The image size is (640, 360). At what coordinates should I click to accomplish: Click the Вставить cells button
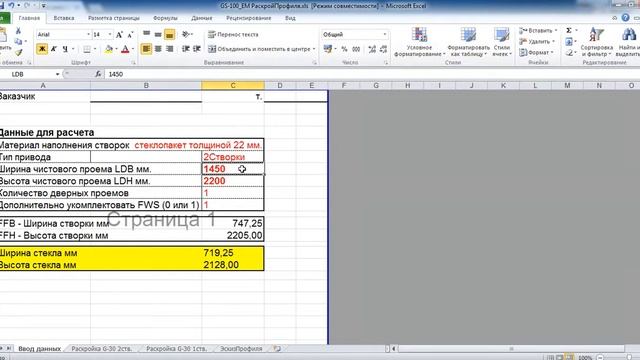(538, 31)
